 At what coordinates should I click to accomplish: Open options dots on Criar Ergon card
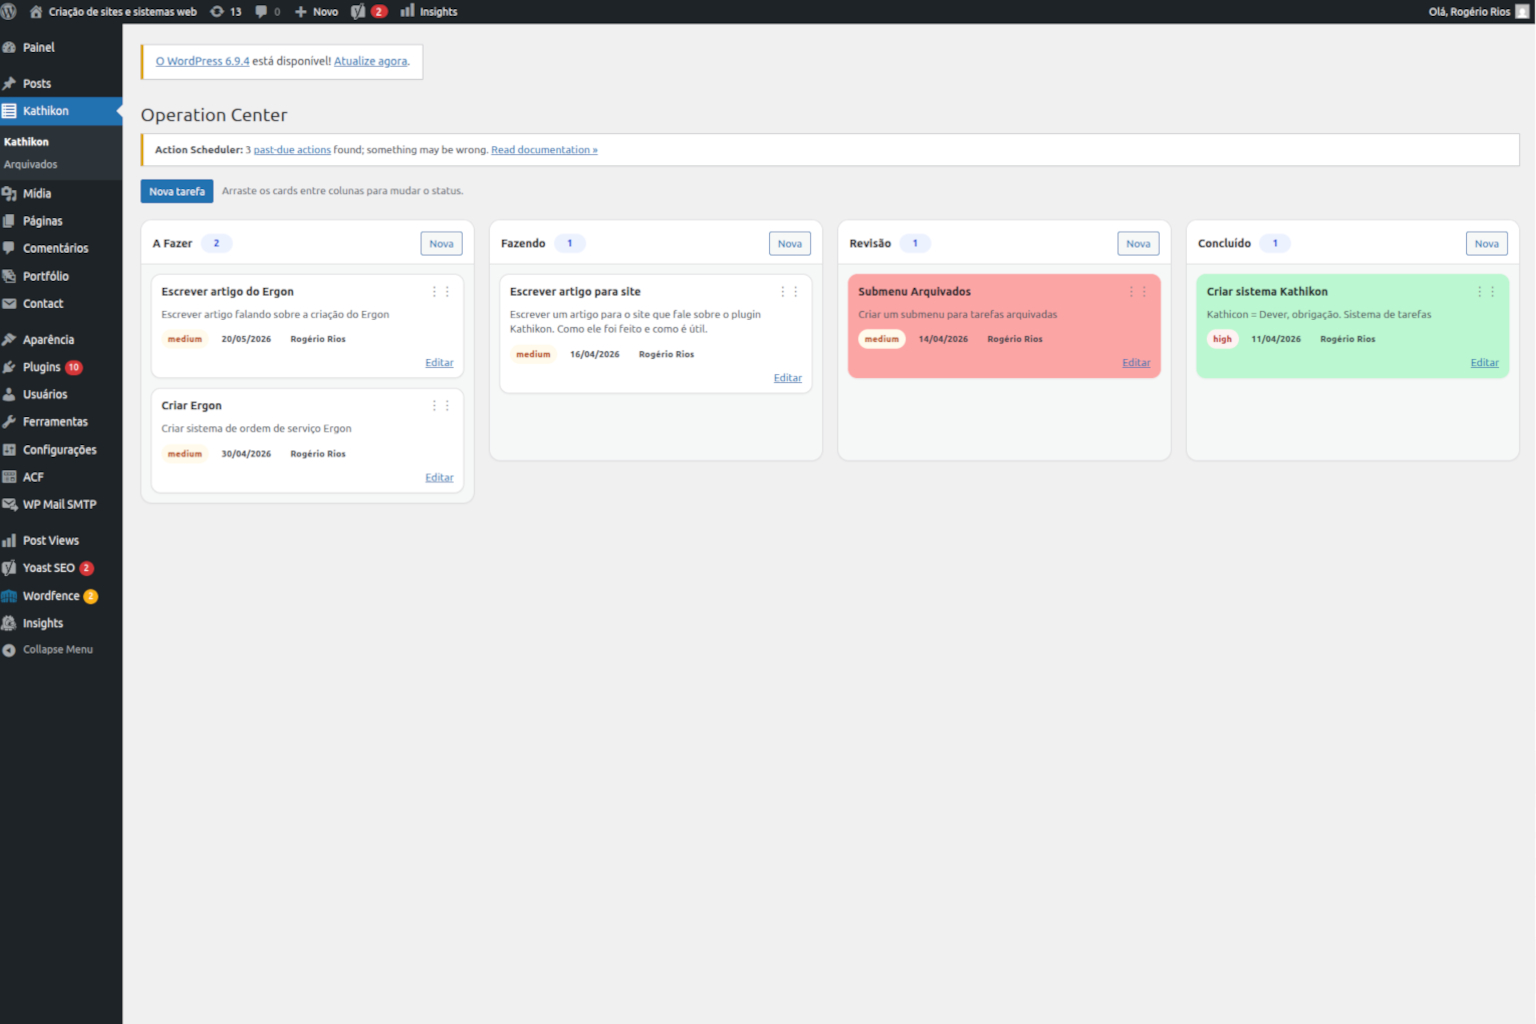pos(441,406)
